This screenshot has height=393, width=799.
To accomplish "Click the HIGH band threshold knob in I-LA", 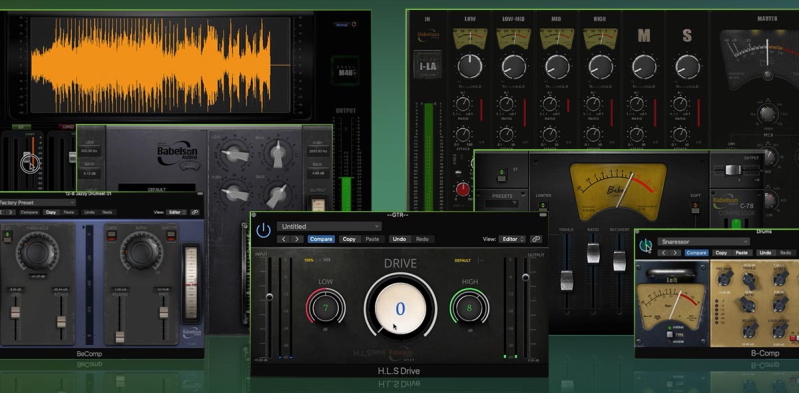I will tap(601, 66).
